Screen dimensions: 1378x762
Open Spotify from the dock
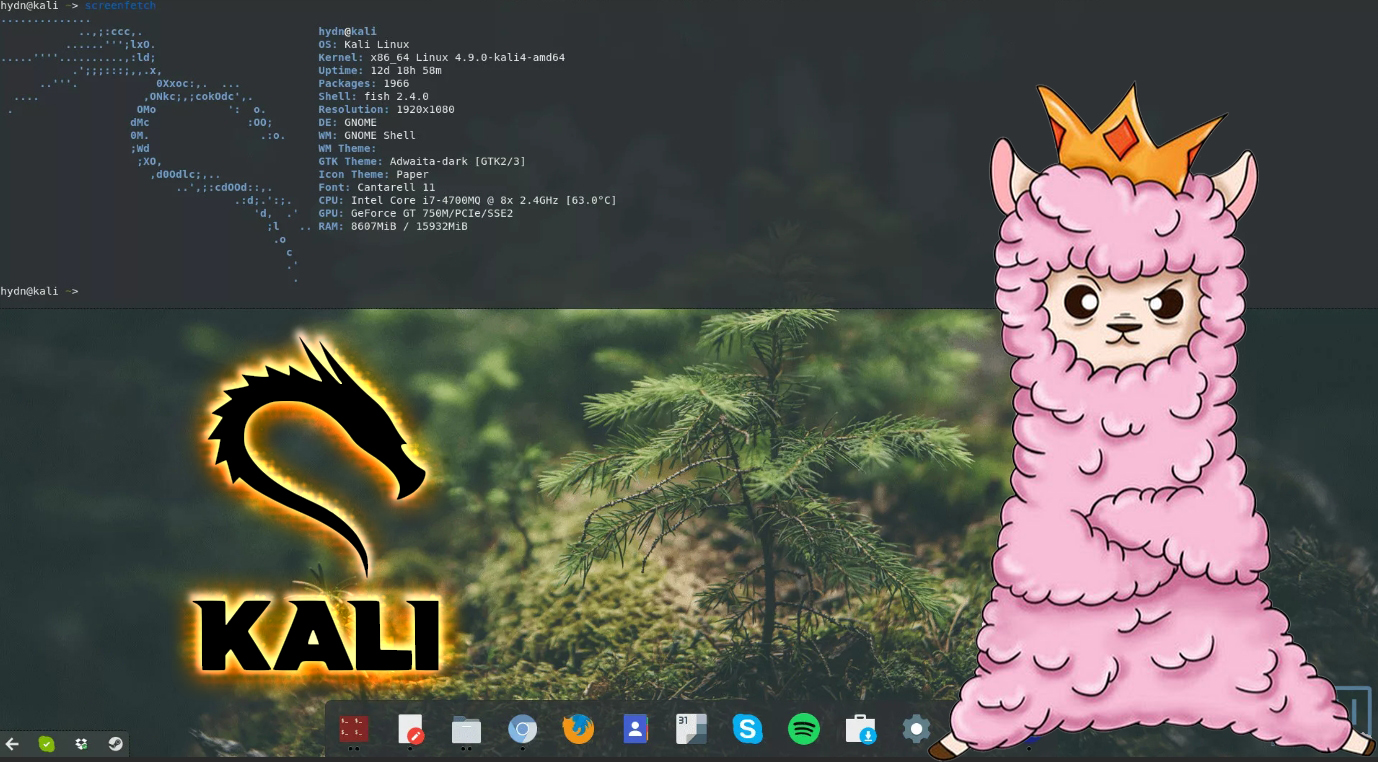pos(804,729)
